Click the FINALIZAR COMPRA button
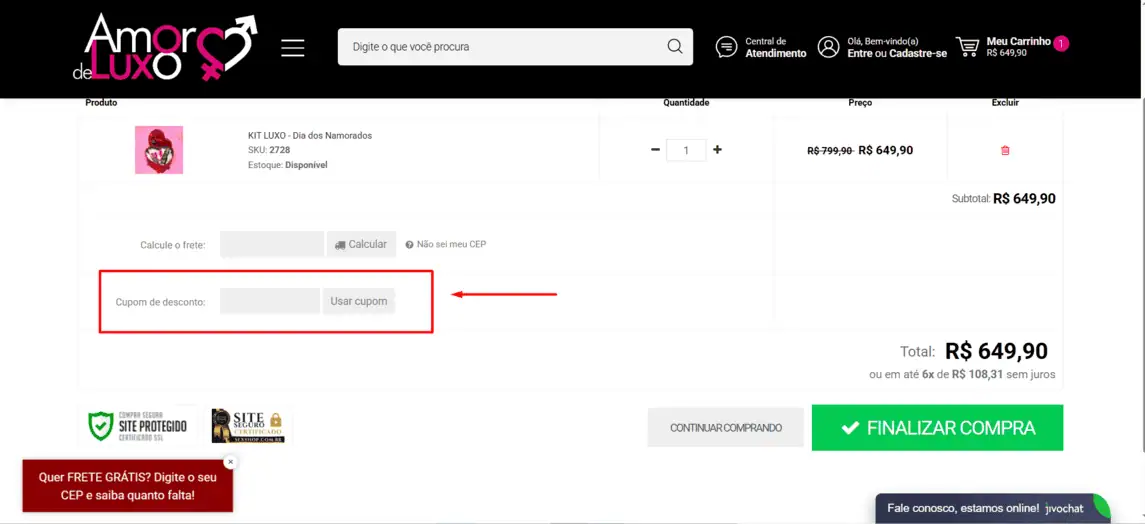Viewport: 1145px width, 524px height. click(x=938, y=428)
